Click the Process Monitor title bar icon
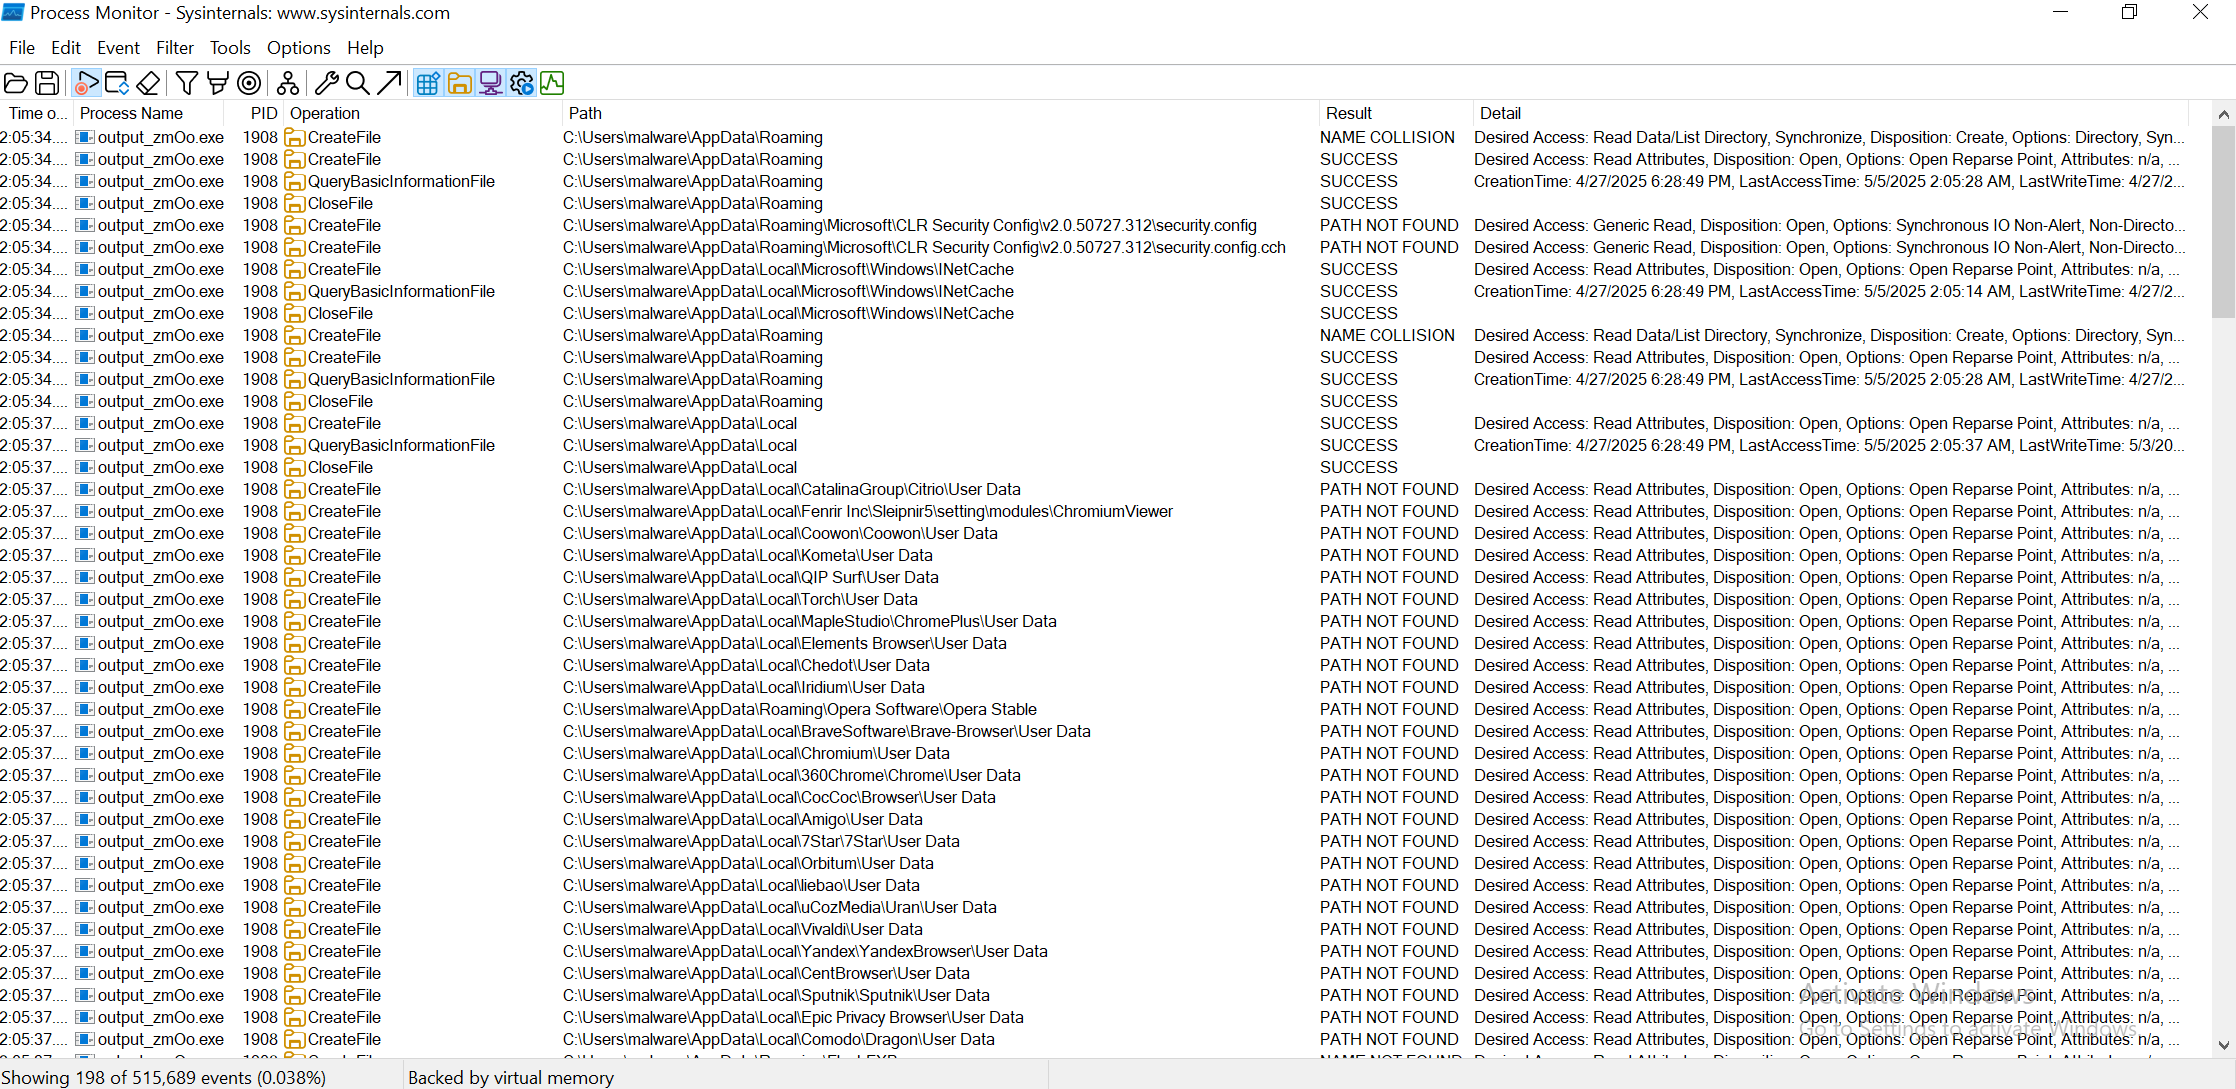 [x=13, y=13]
